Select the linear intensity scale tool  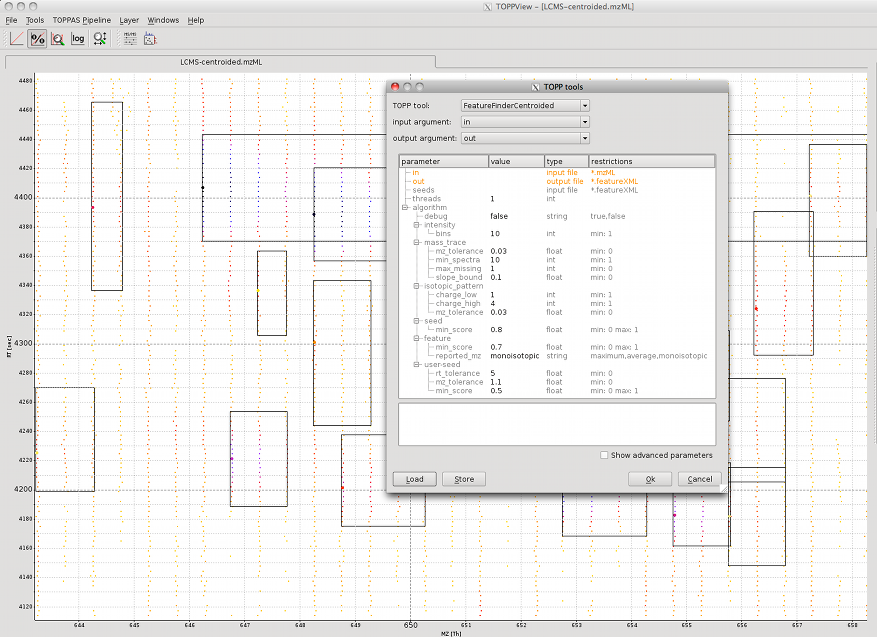(19, 38)
